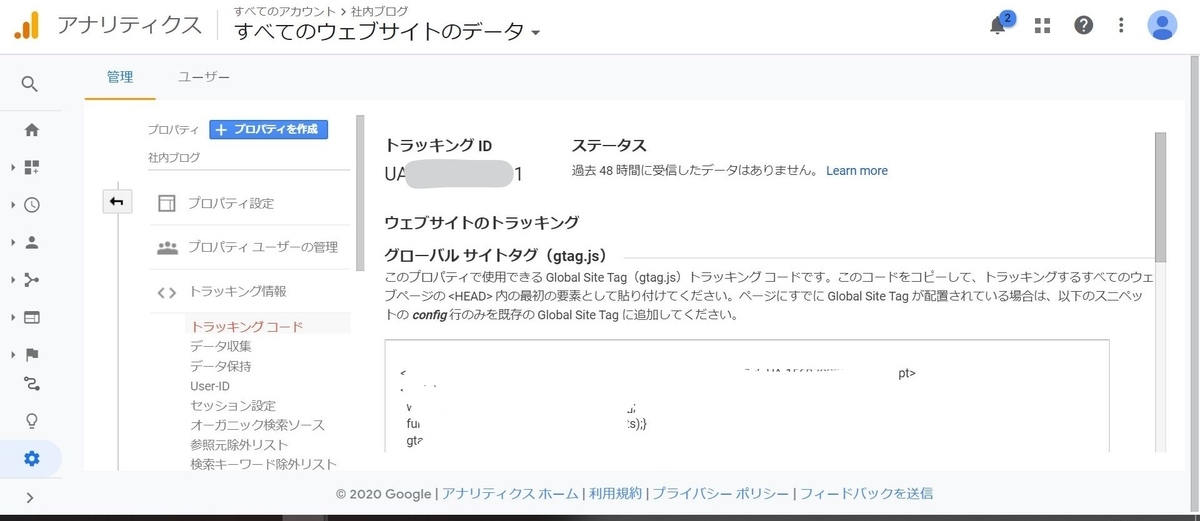Select 検索キーワード除外リスト
The height and width of the screenshot is (521, 1200).
coord(263,464)
